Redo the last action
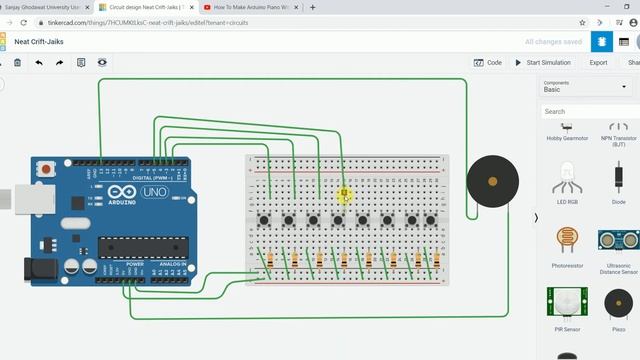Screen dimensions: 640x360 [x=60, y=62]
